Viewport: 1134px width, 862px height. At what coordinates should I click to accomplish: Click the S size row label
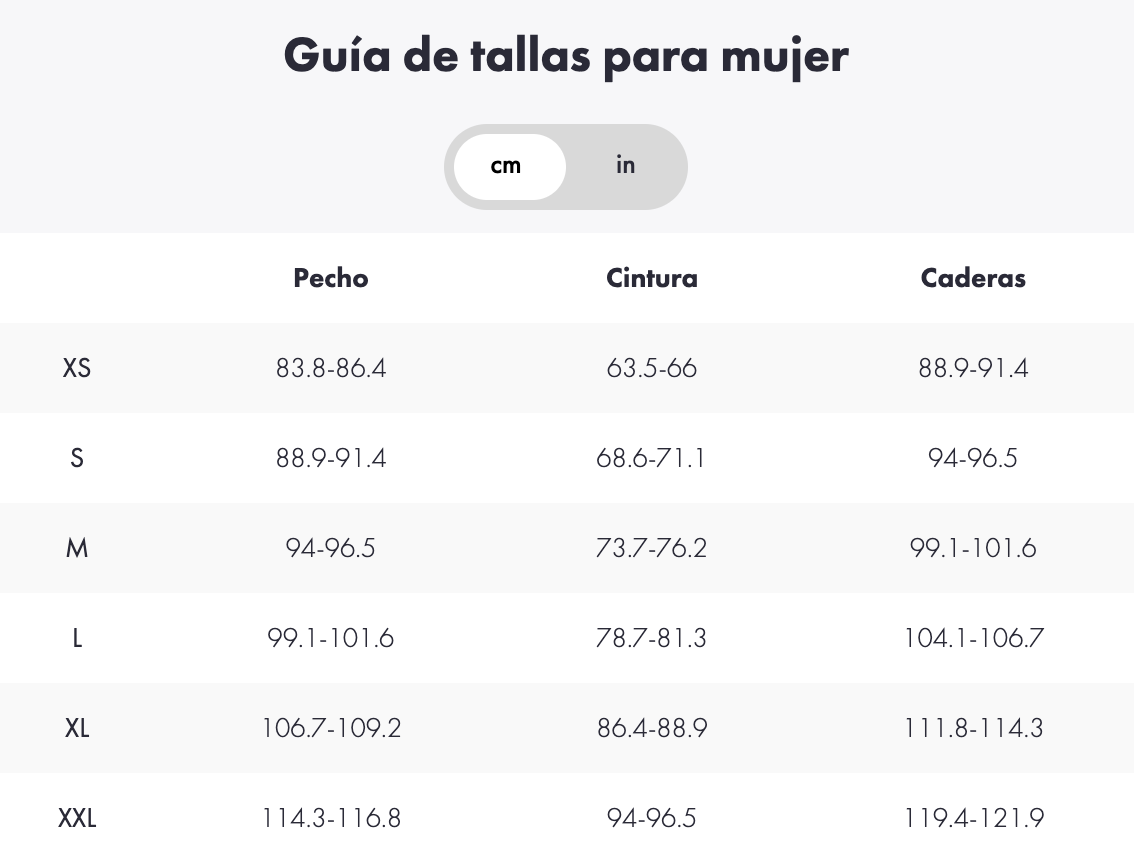tap(77, 458)
